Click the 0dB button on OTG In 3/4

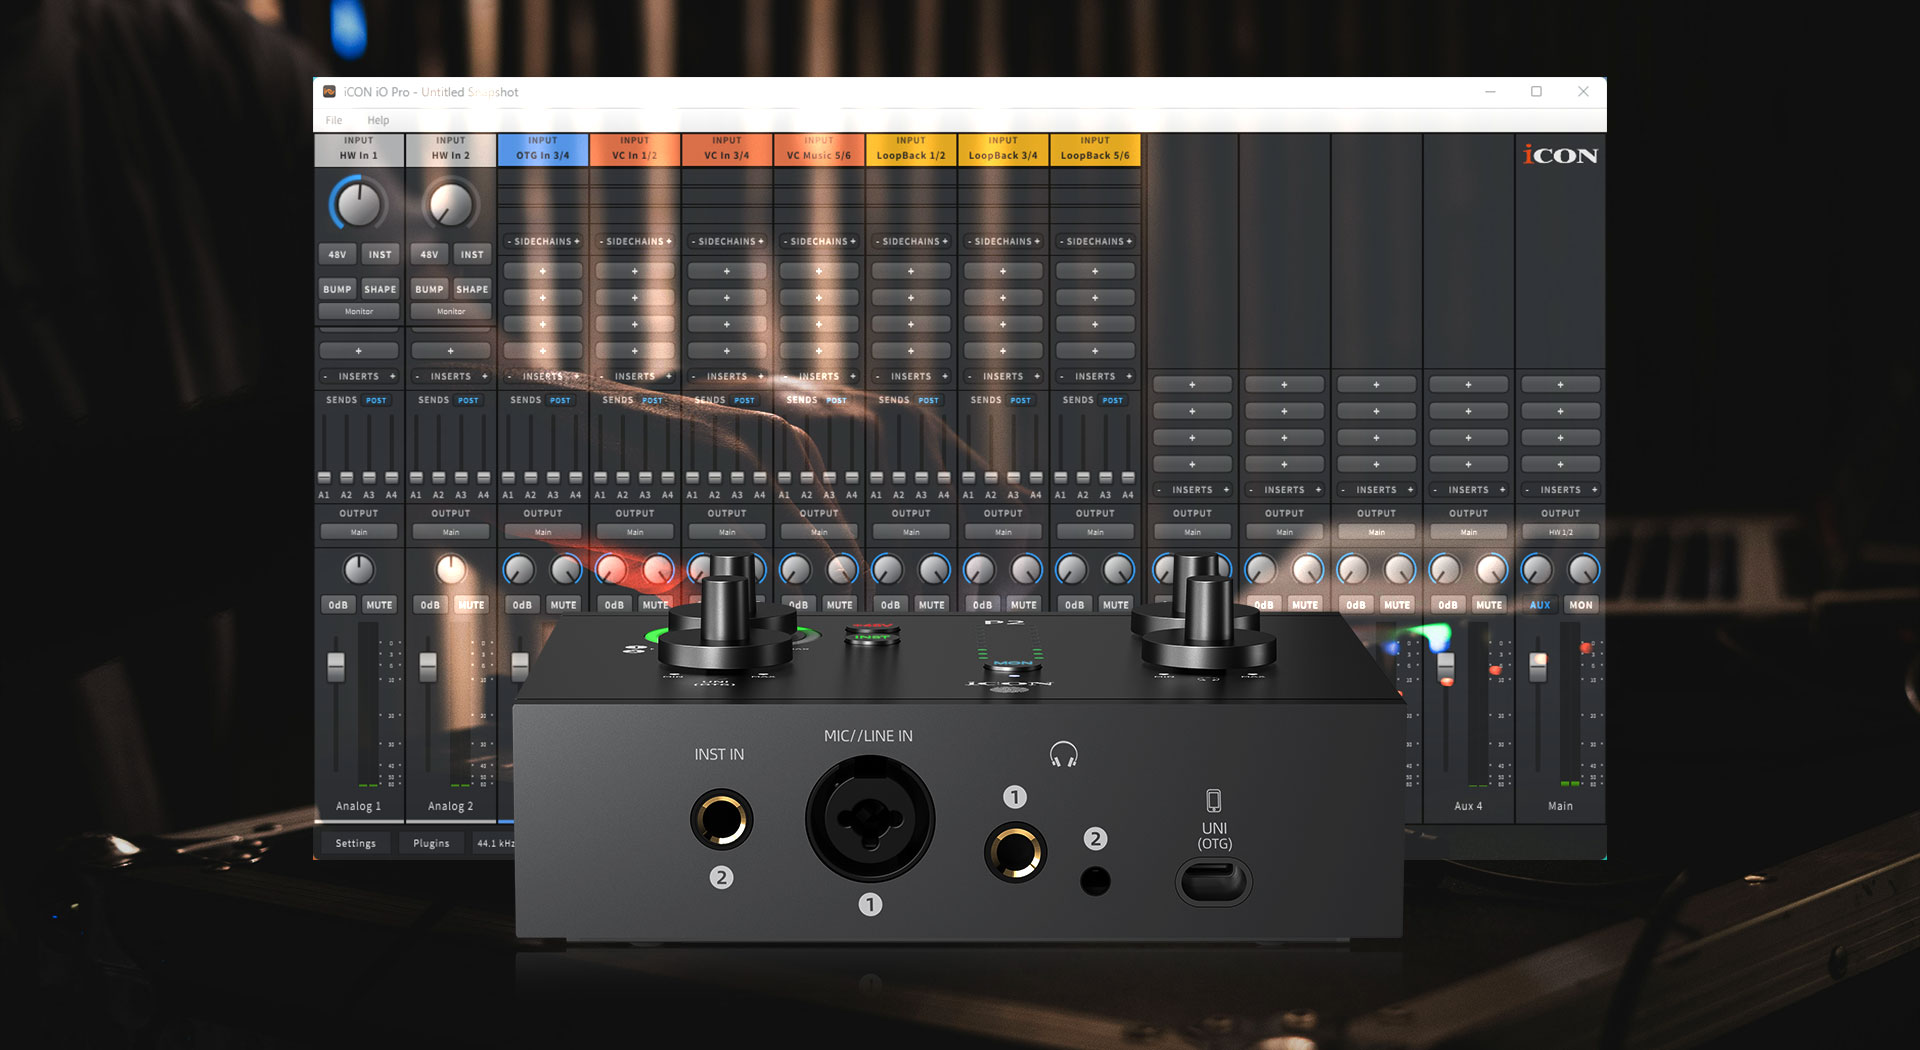click(x=522, y=605)
